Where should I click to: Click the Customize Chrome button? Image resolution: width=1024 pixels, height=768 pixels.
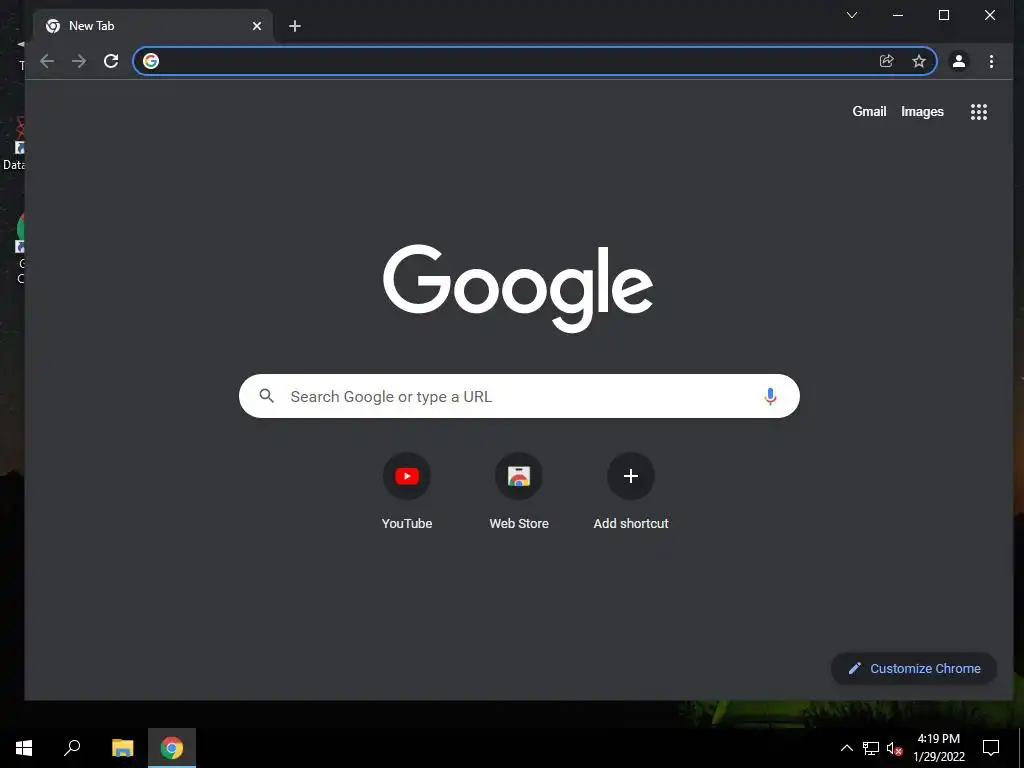(914, 668)
